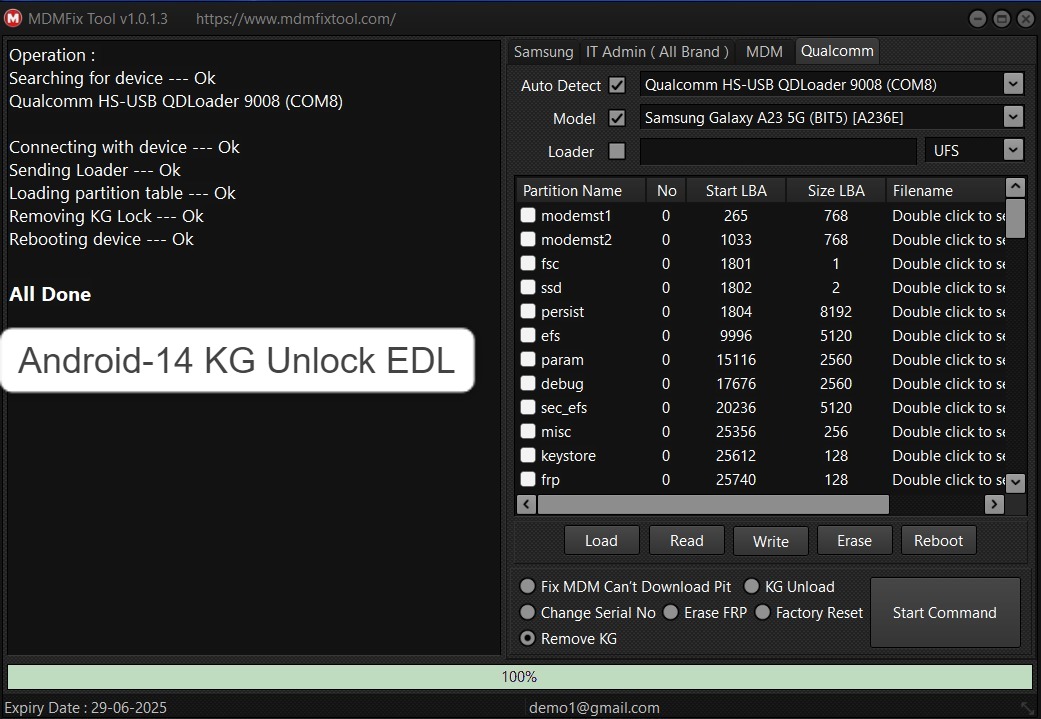
Task: Switch to the Samsung tab
Action: (543, 51)
